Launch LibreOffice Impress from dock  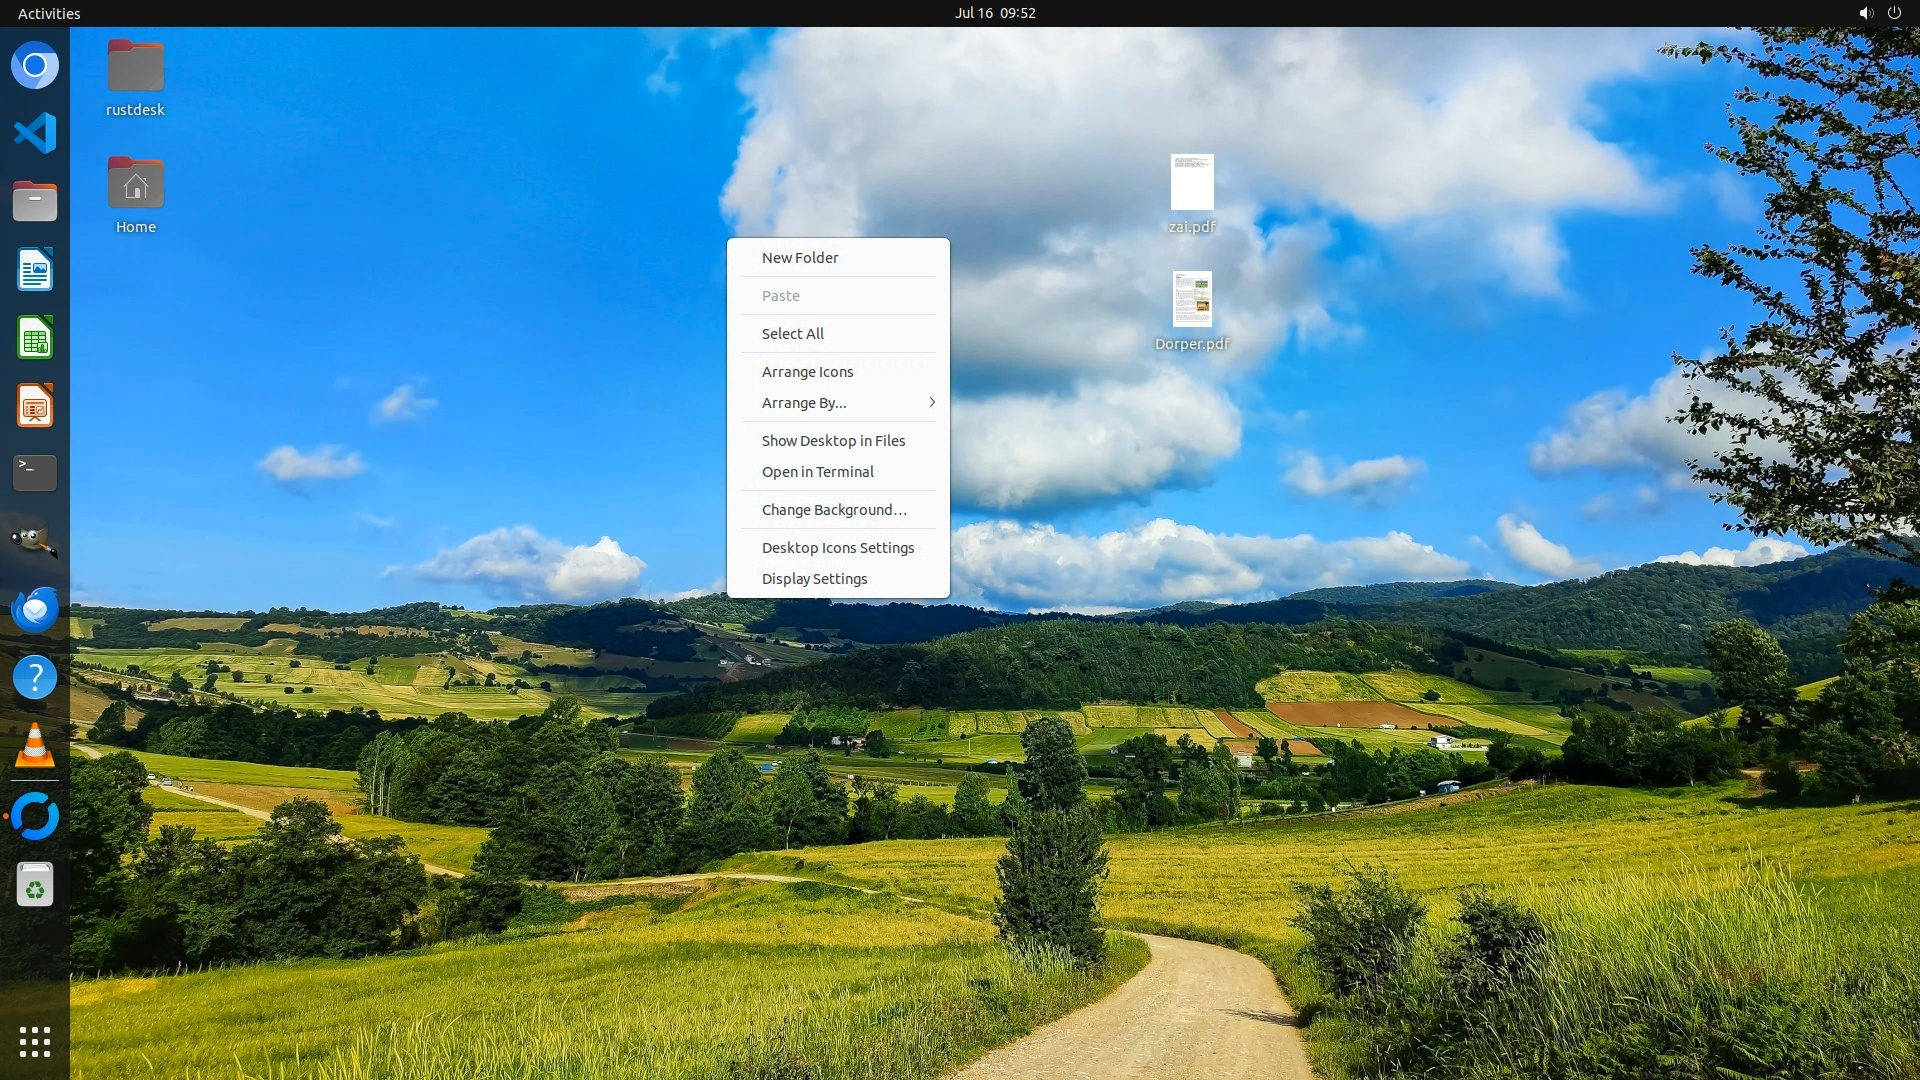coord(35,406)
